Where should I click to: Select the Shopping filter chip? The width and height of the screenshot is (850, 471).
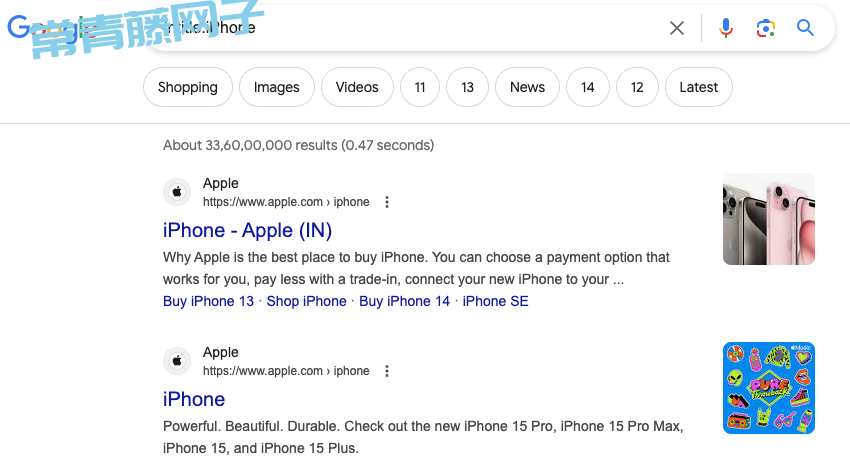pyautogui.click(x=188, y=87)
